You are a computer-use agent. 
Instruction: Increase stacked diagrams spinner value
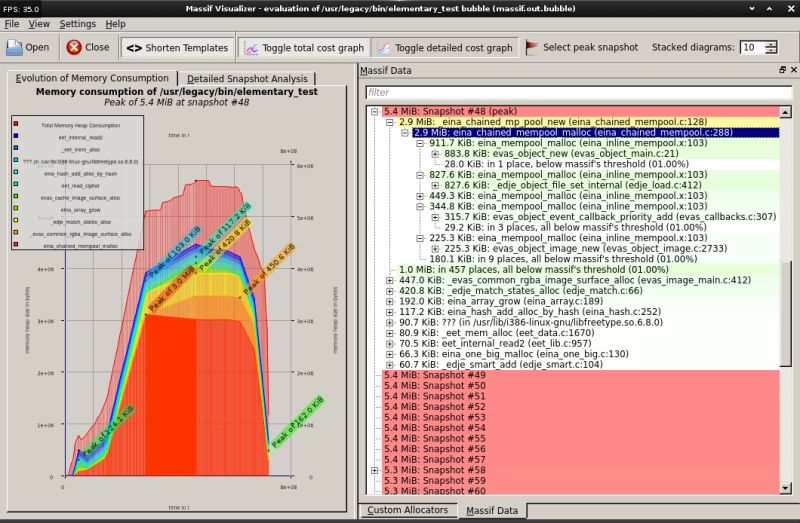point(771,44)
